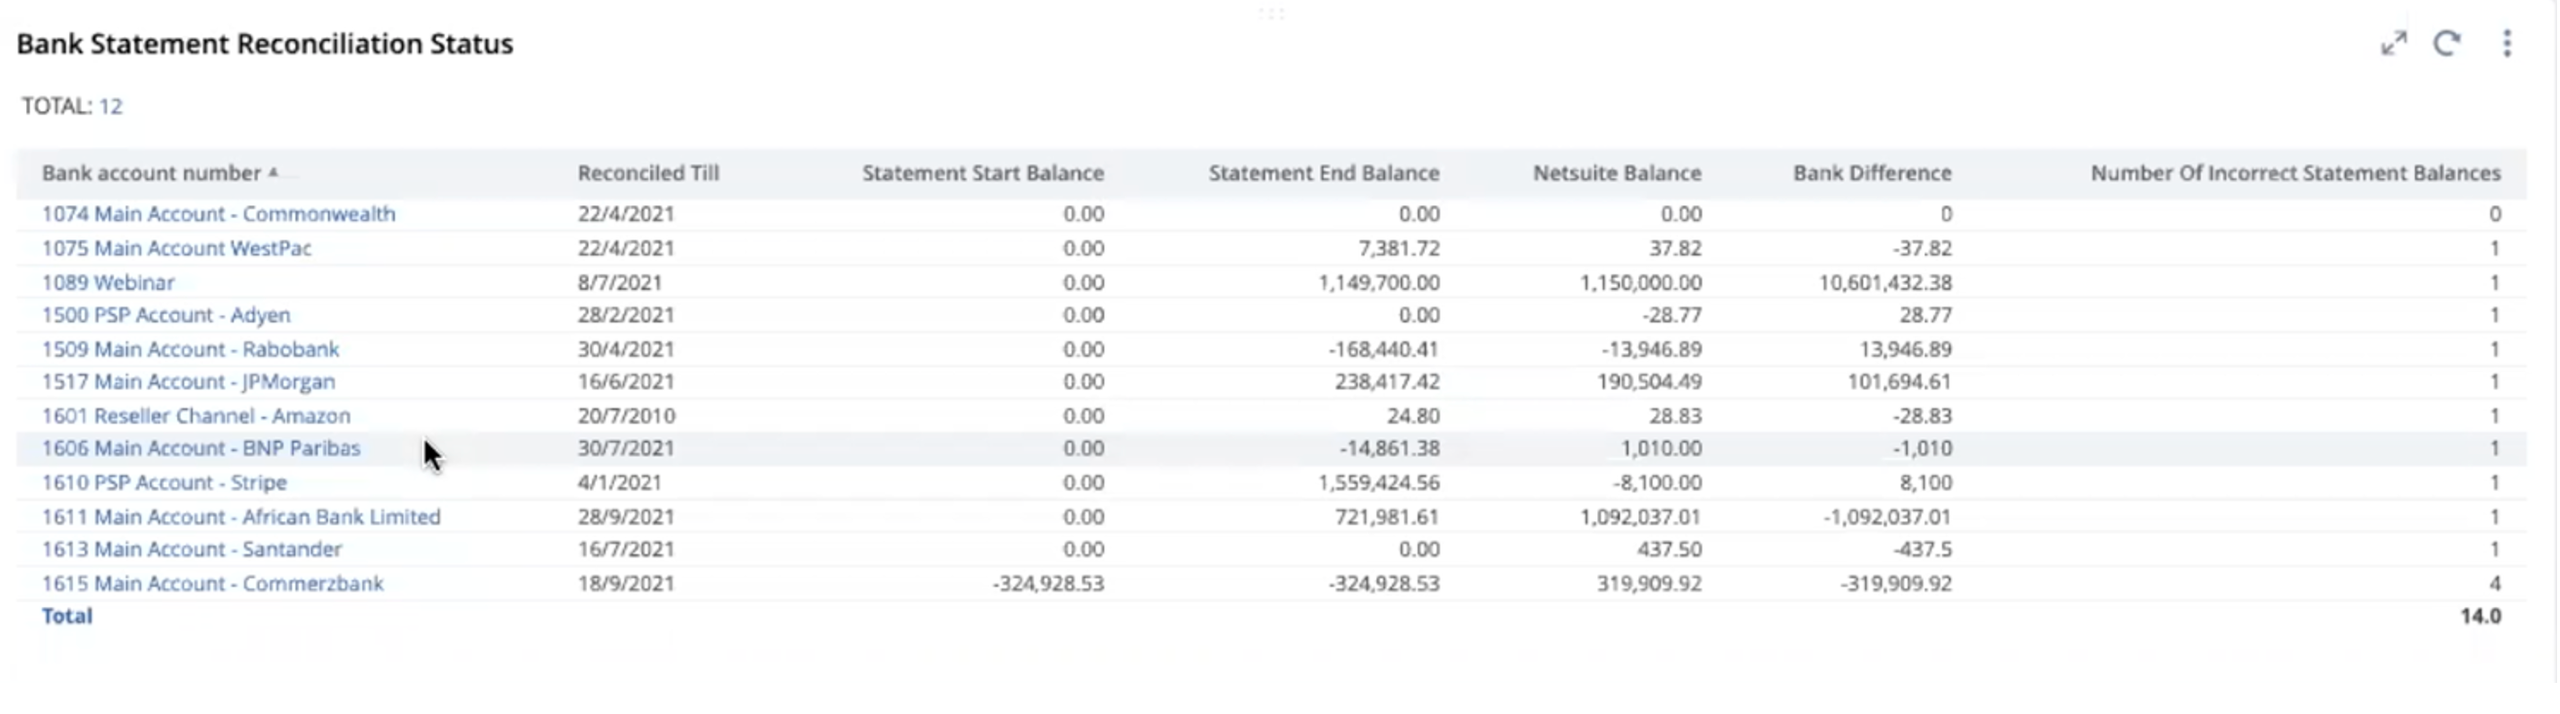Open 1509 Main Account - Rabobank

pyautogui.click(x=190, y=349)
